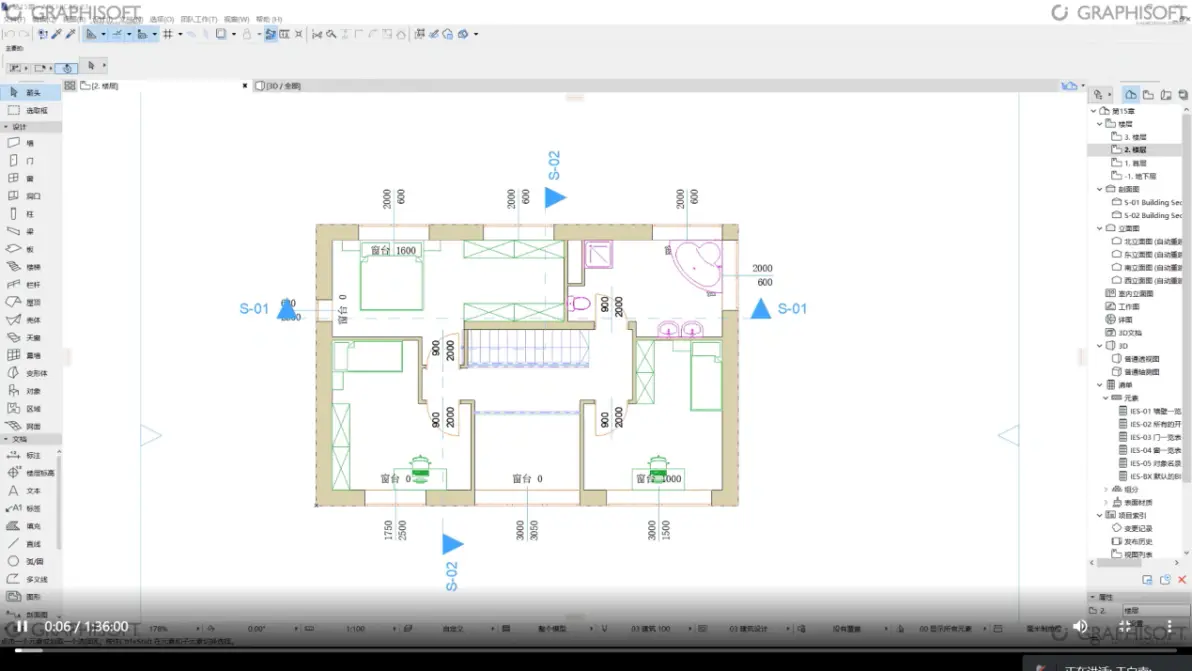Toggle the grid snap icon in toolbar
Screen dimensions: 1192x671
click(x=168, y=33)
